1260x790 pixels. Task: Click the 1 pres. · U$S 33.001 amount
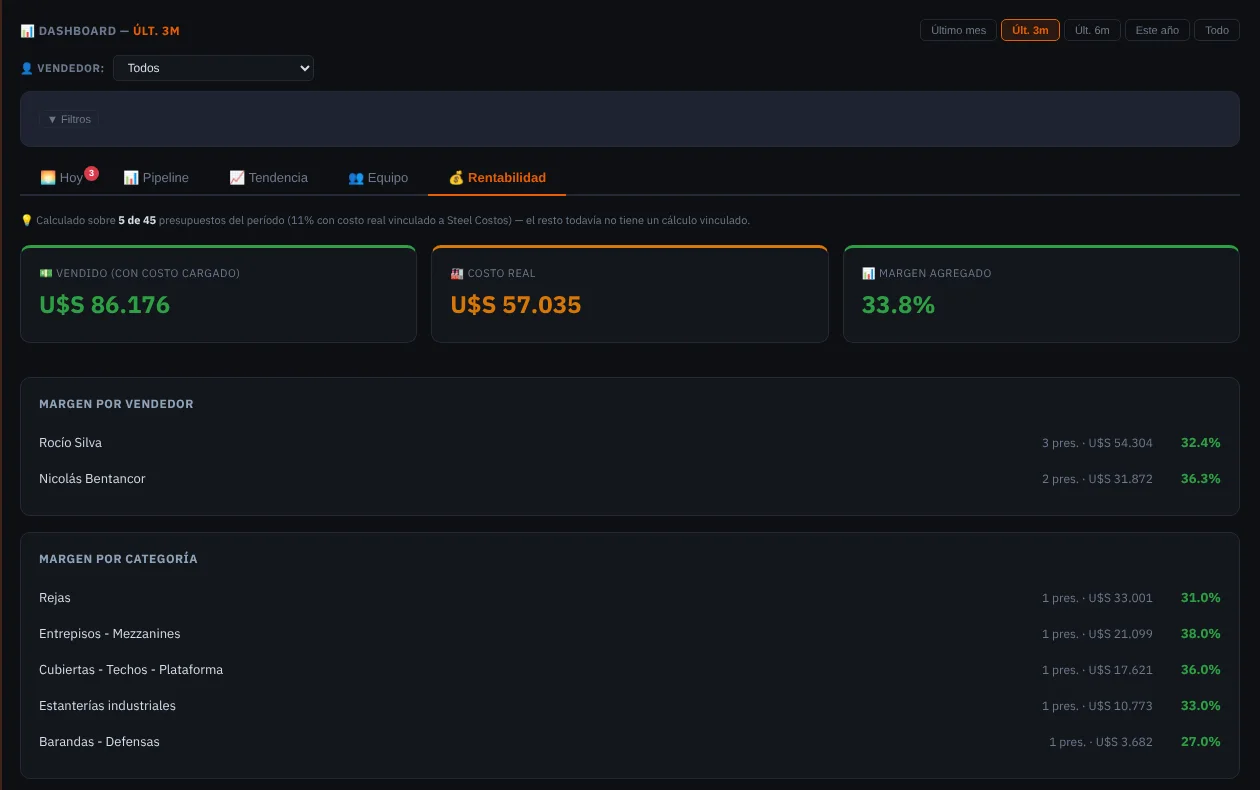pyautogui.click(x=1097, y=598)
